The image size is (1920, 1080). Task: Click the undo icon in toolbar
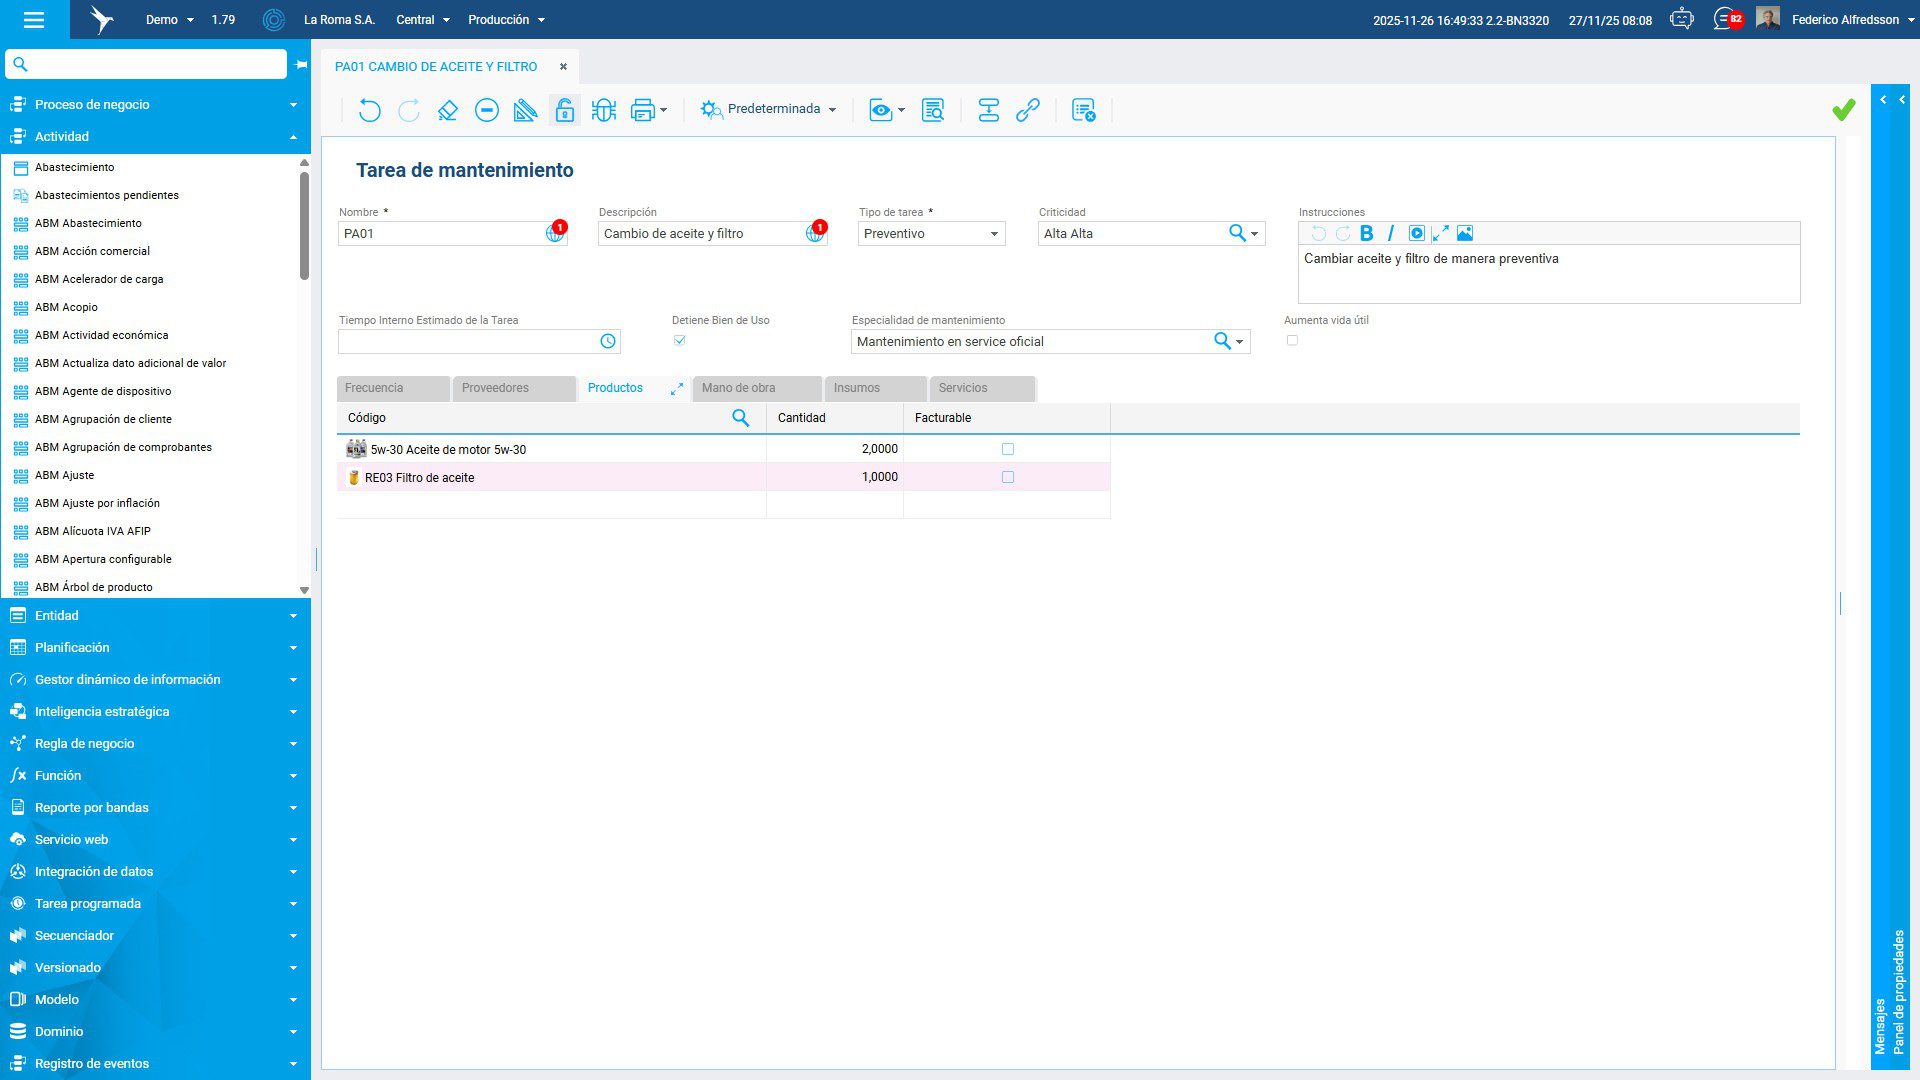369,110
